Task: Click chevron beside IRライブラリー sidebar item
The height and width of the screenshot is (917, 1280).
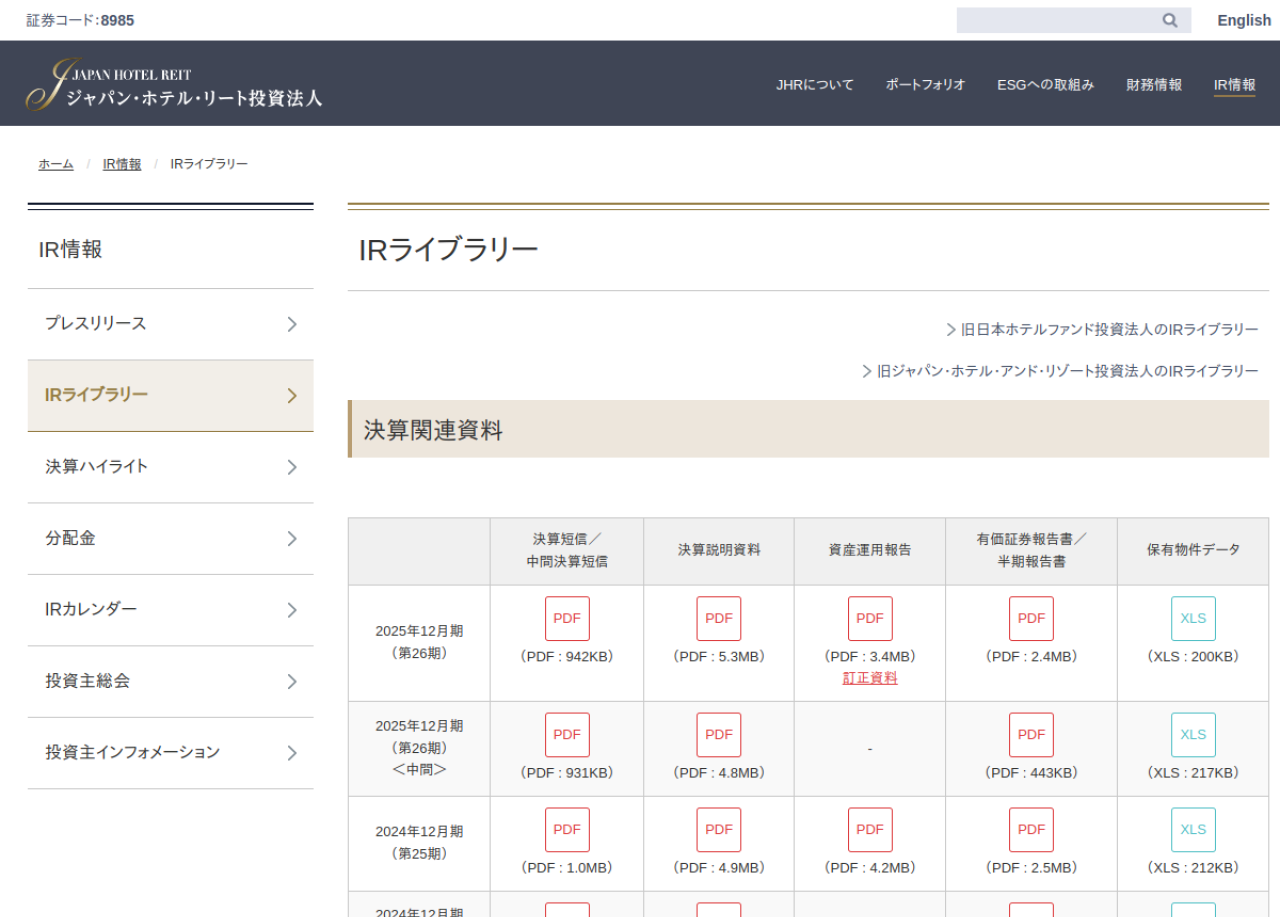Action: pyautogui.click(x=292, y=396)
